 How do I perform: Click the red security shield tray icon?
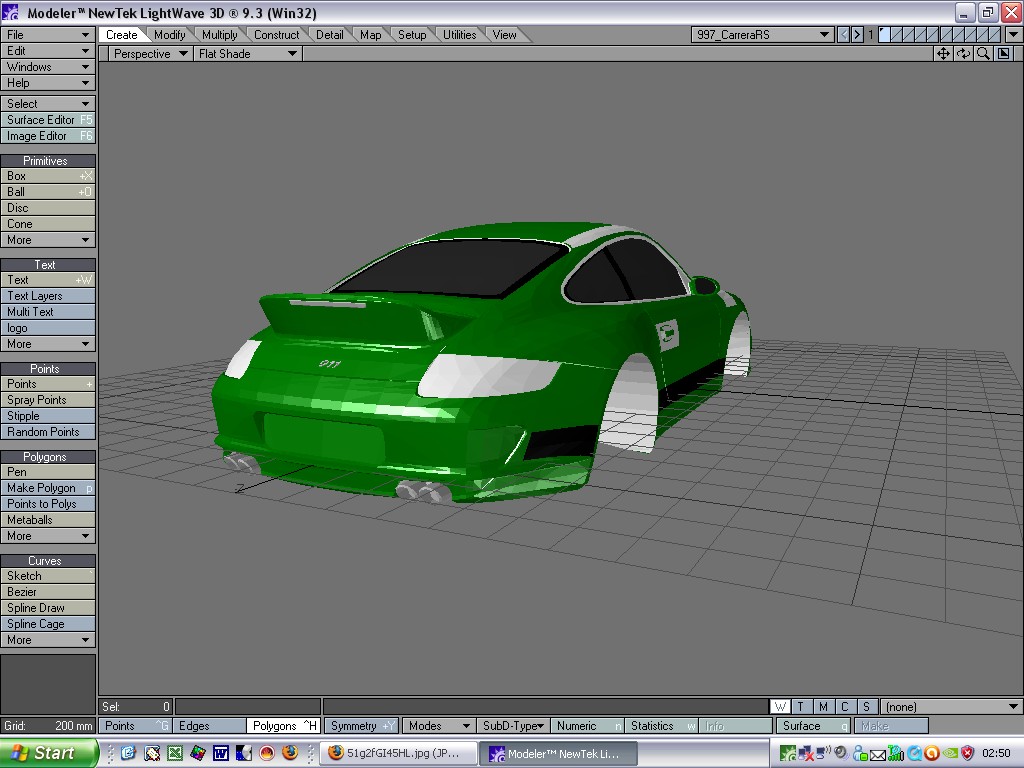click(967, 753)
